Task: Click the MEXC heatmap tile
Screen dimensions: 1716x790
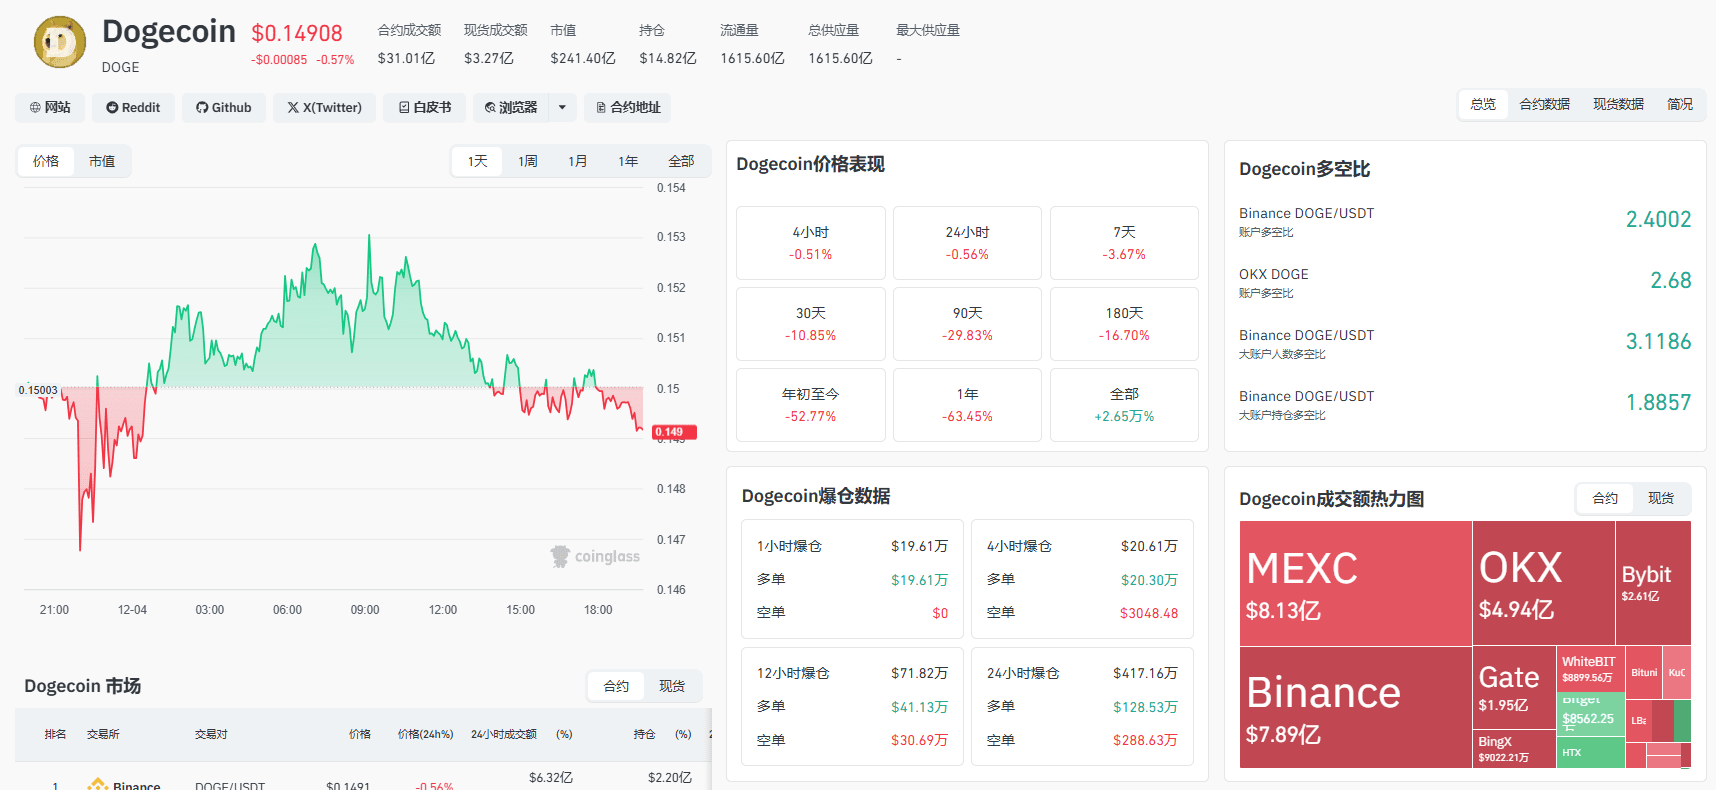Action: click(x=1355, y=583)
